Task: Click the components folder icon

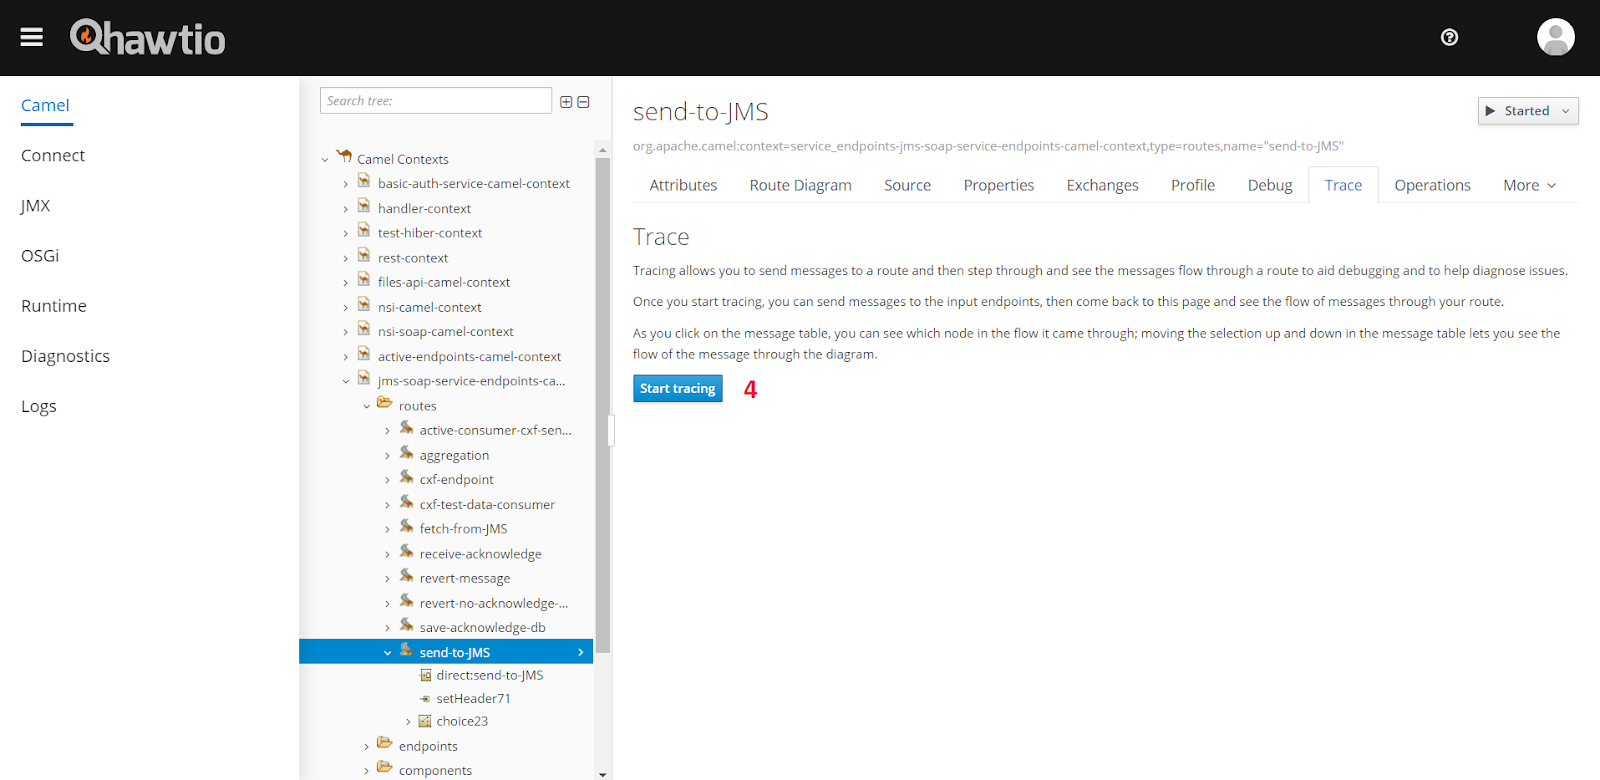Action: point(384,768)
